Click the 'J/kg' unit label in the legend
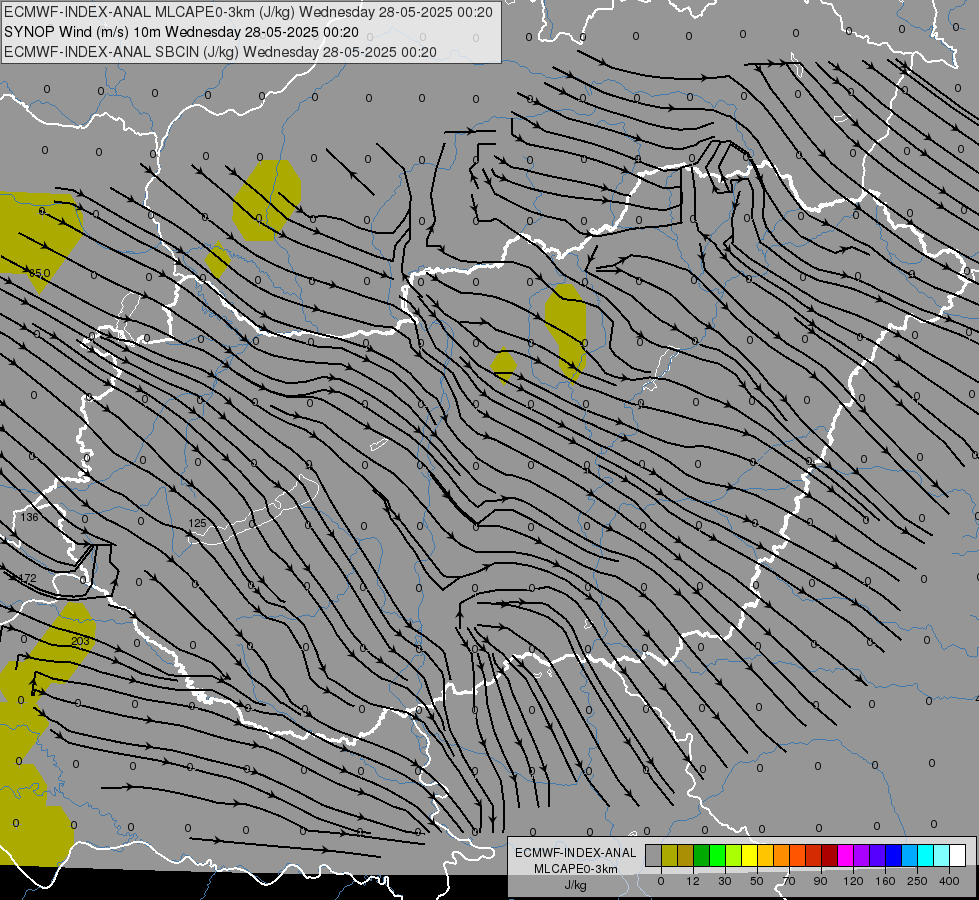The height and width of the screenshot is (900, 979). [575, 885]
